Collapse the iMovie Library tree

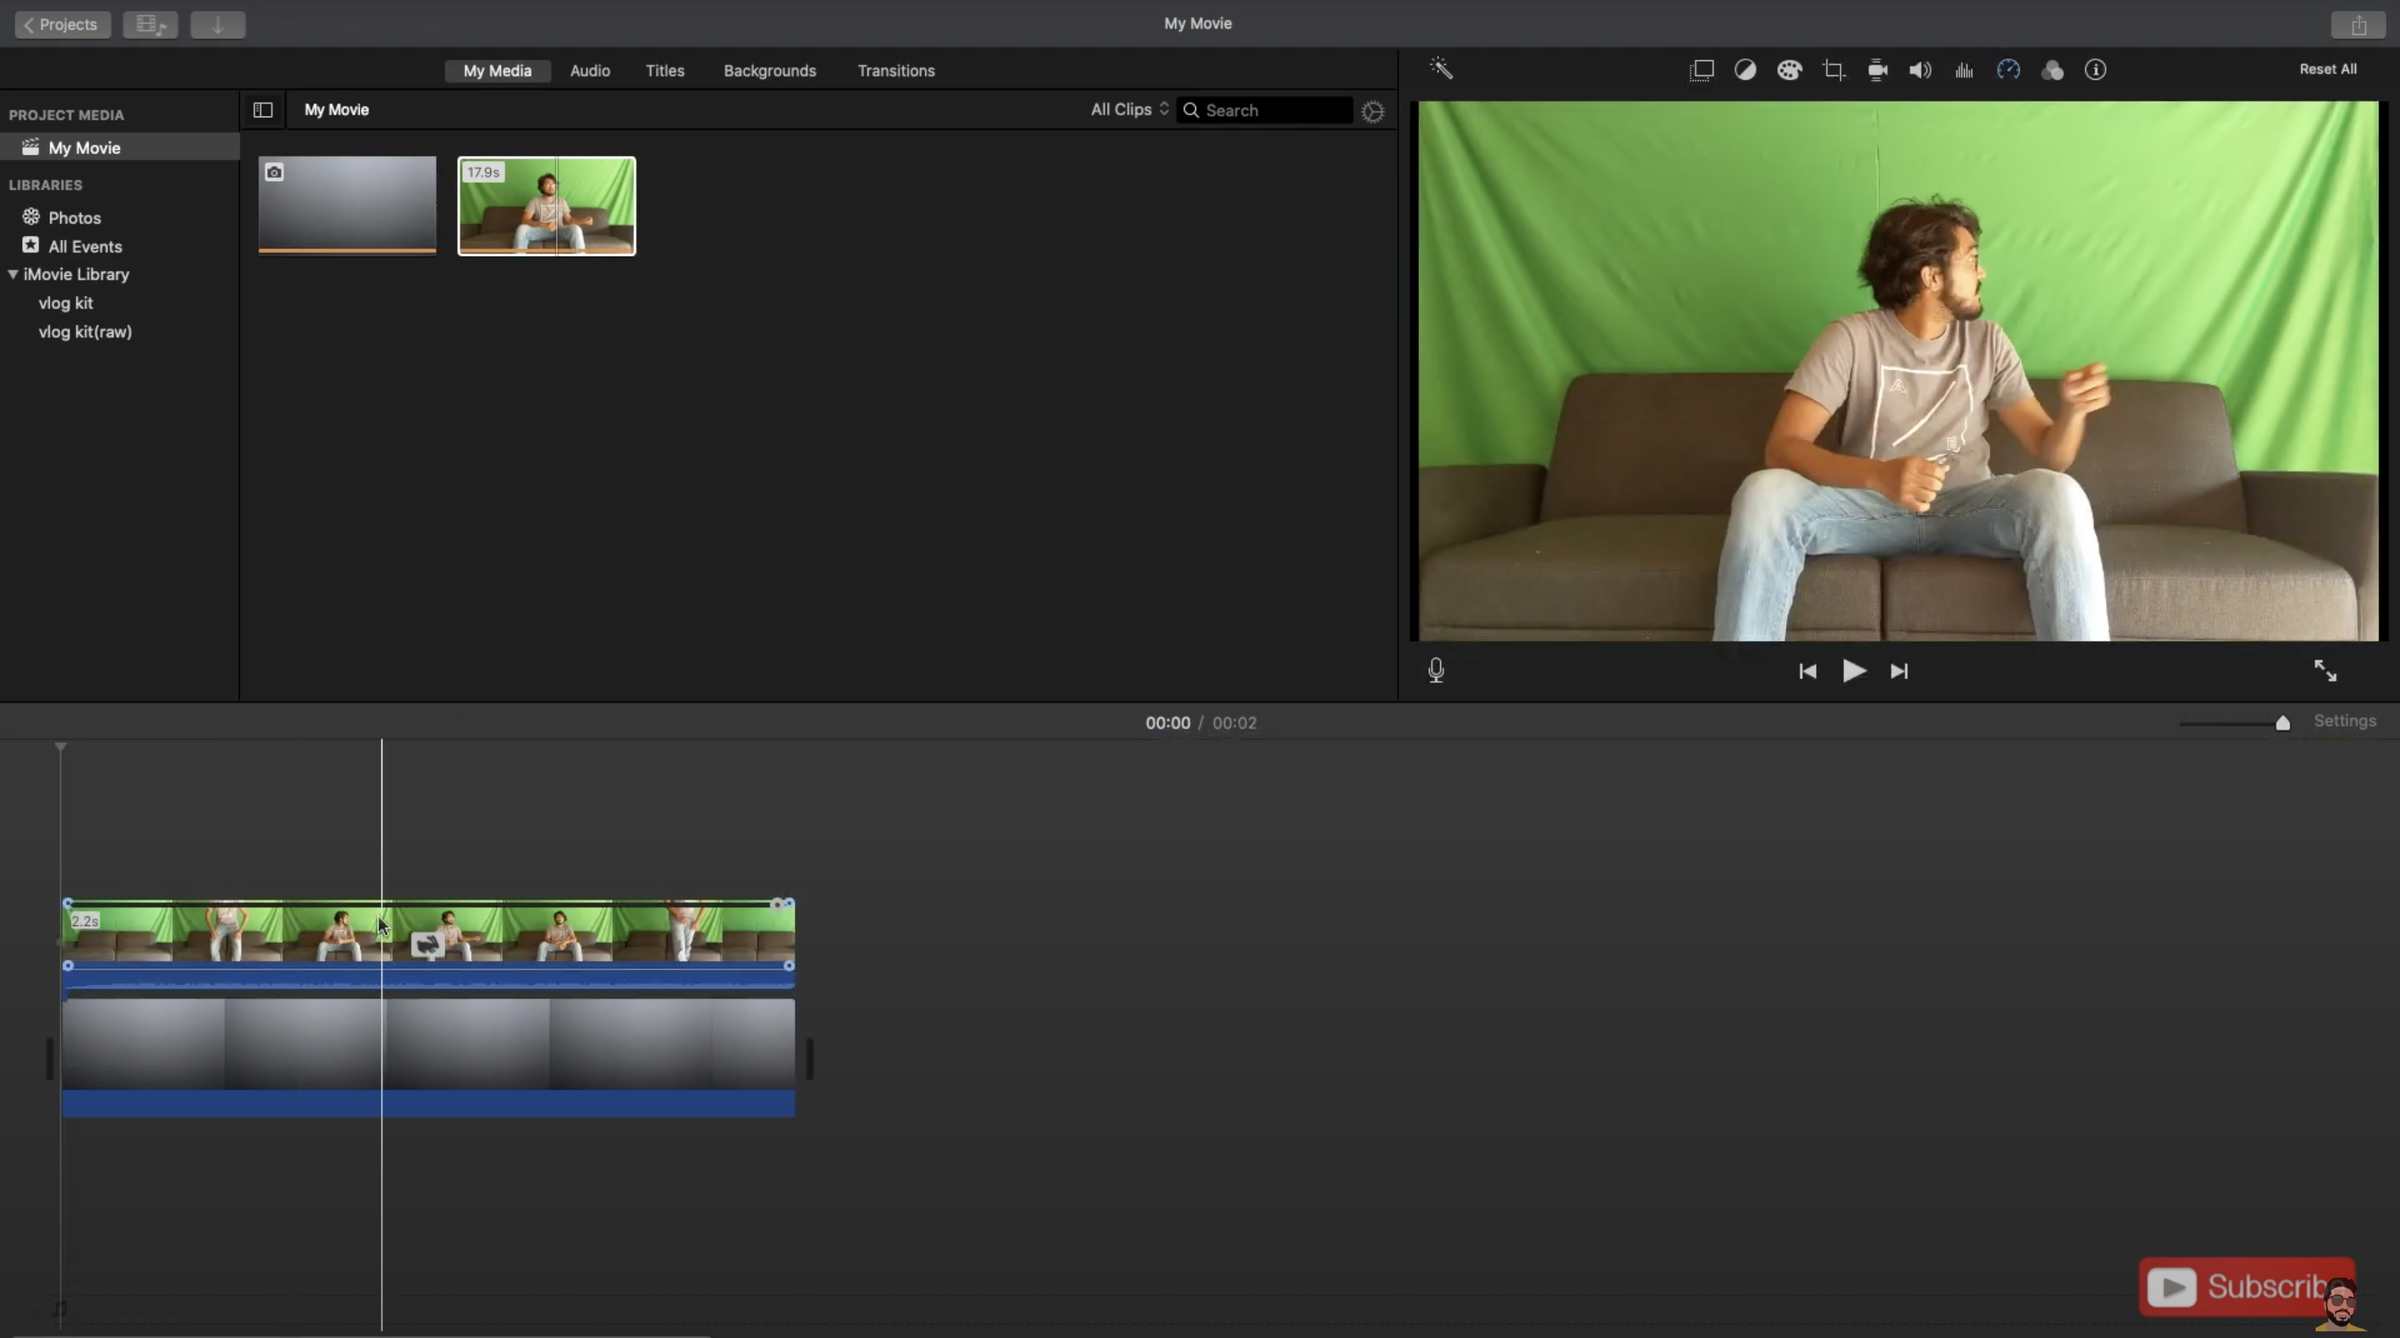(x=14, y=274)
